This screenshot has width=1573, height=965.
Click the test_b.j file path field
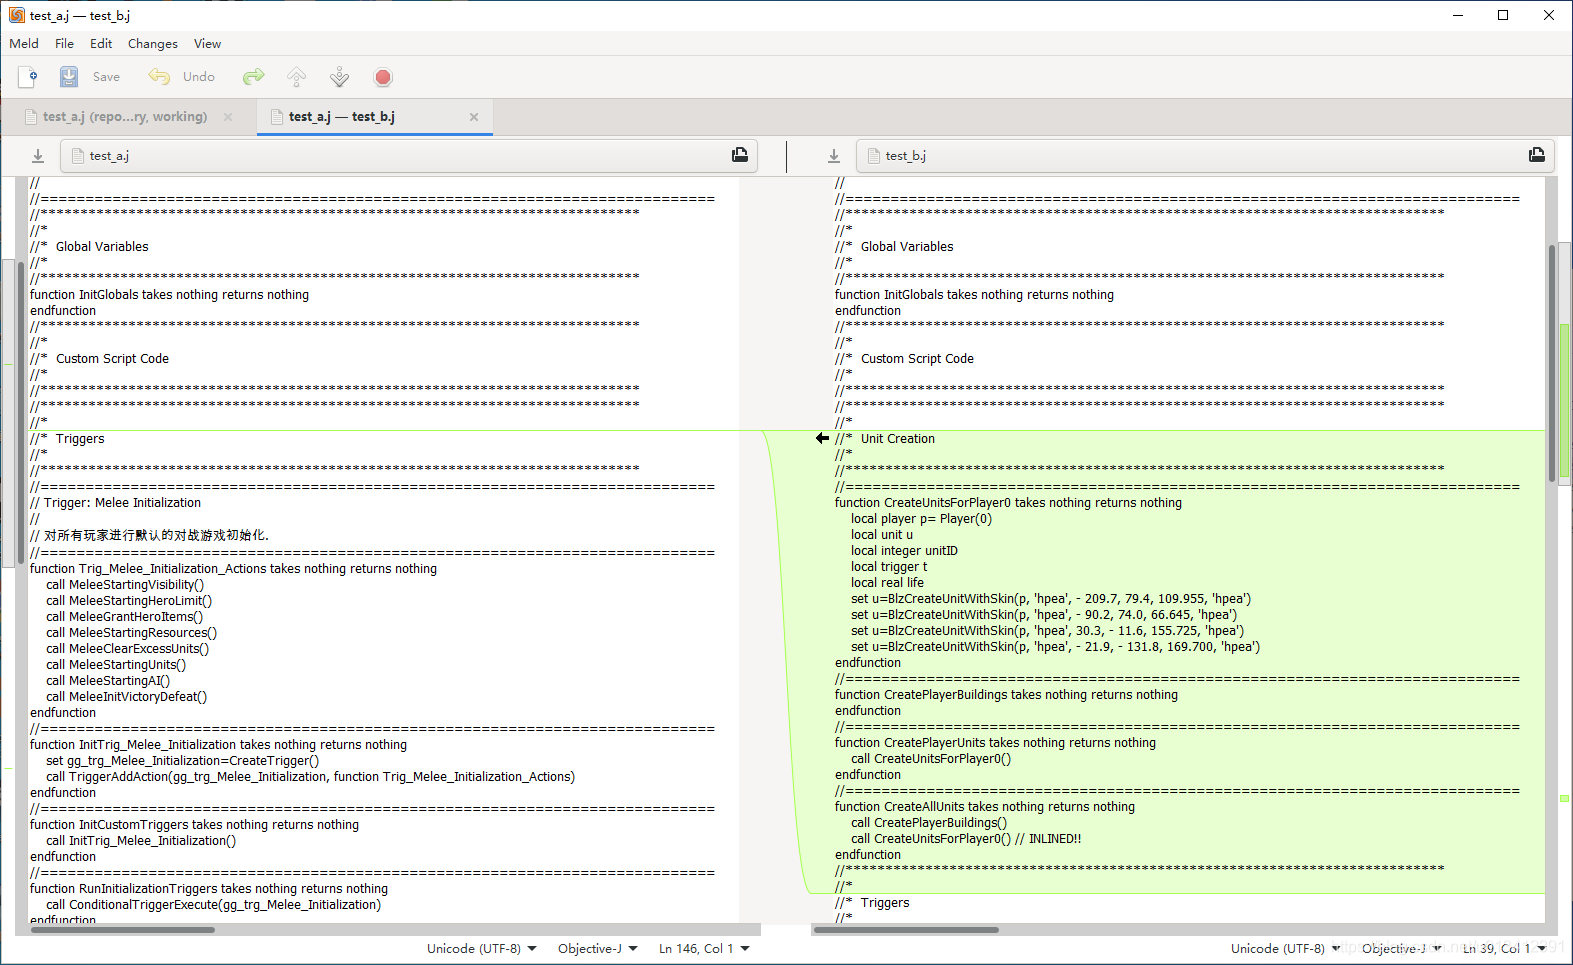click(1205, 156)
